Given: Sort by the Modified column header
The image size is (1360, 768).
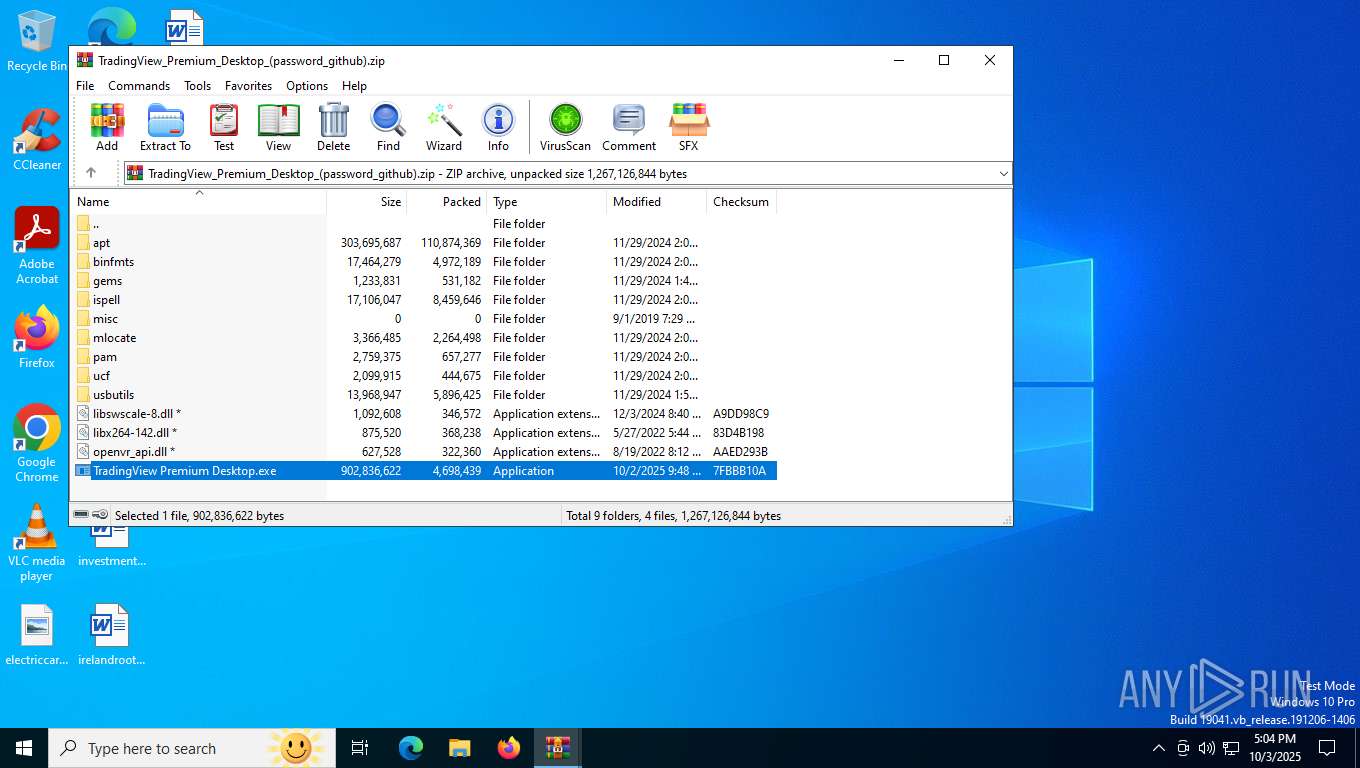Looking at the screenshot, I should pyautogui.click(x=656, y=202).
